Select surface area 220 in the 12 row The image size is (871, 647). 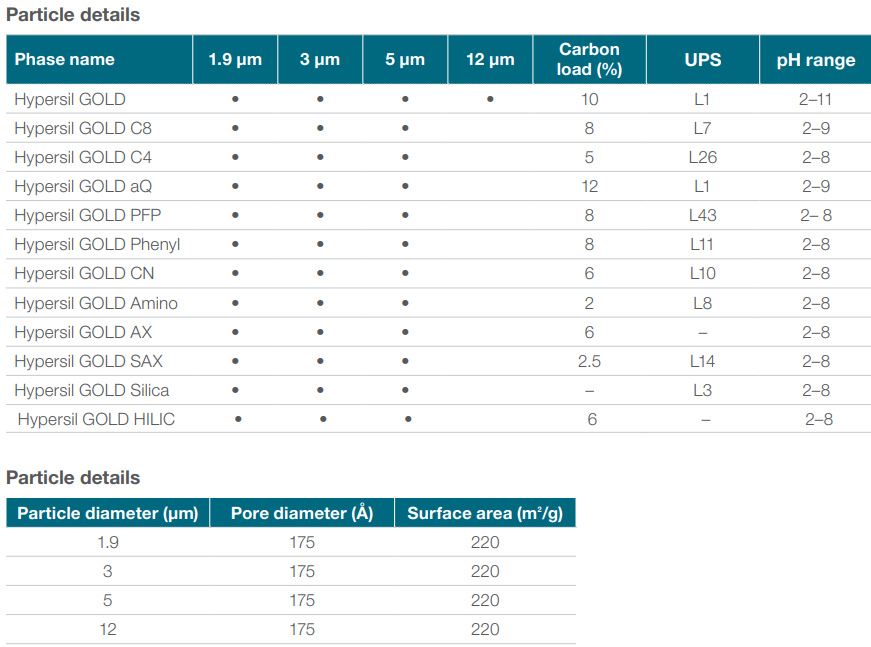(485, 629)
